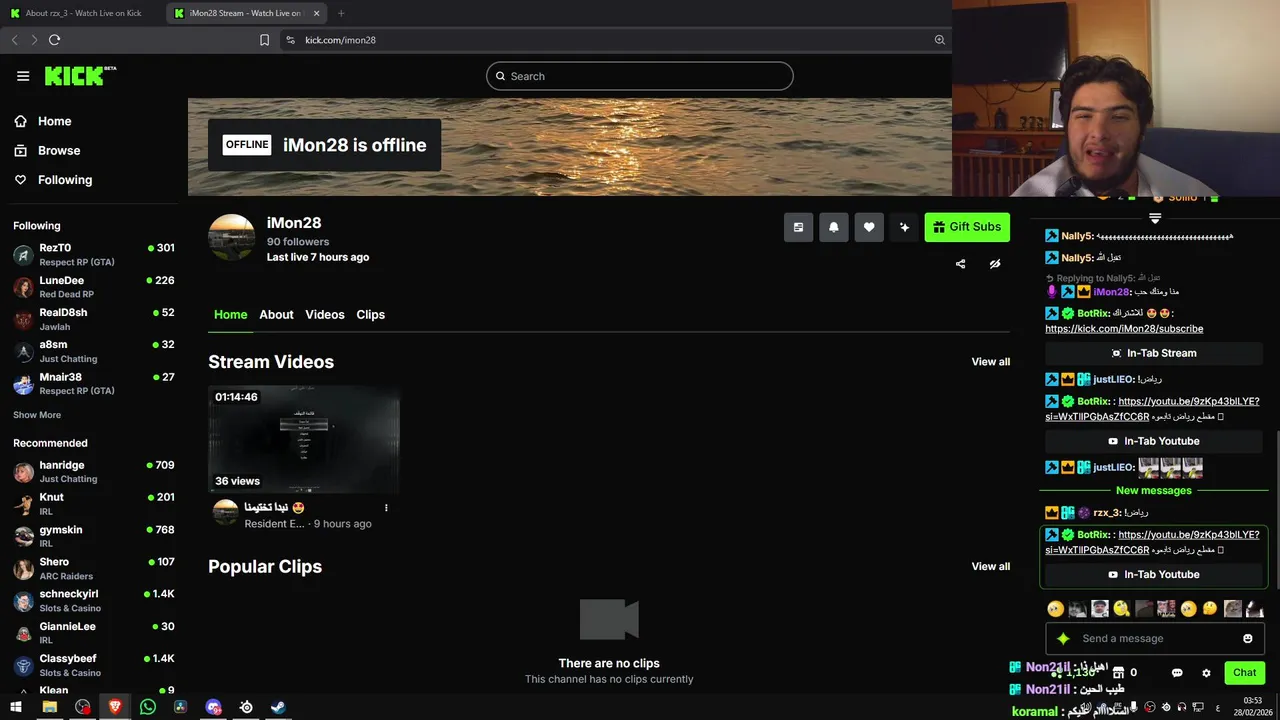
Task: Click iMon28 profile avatar
Action: tap(231, 237)
